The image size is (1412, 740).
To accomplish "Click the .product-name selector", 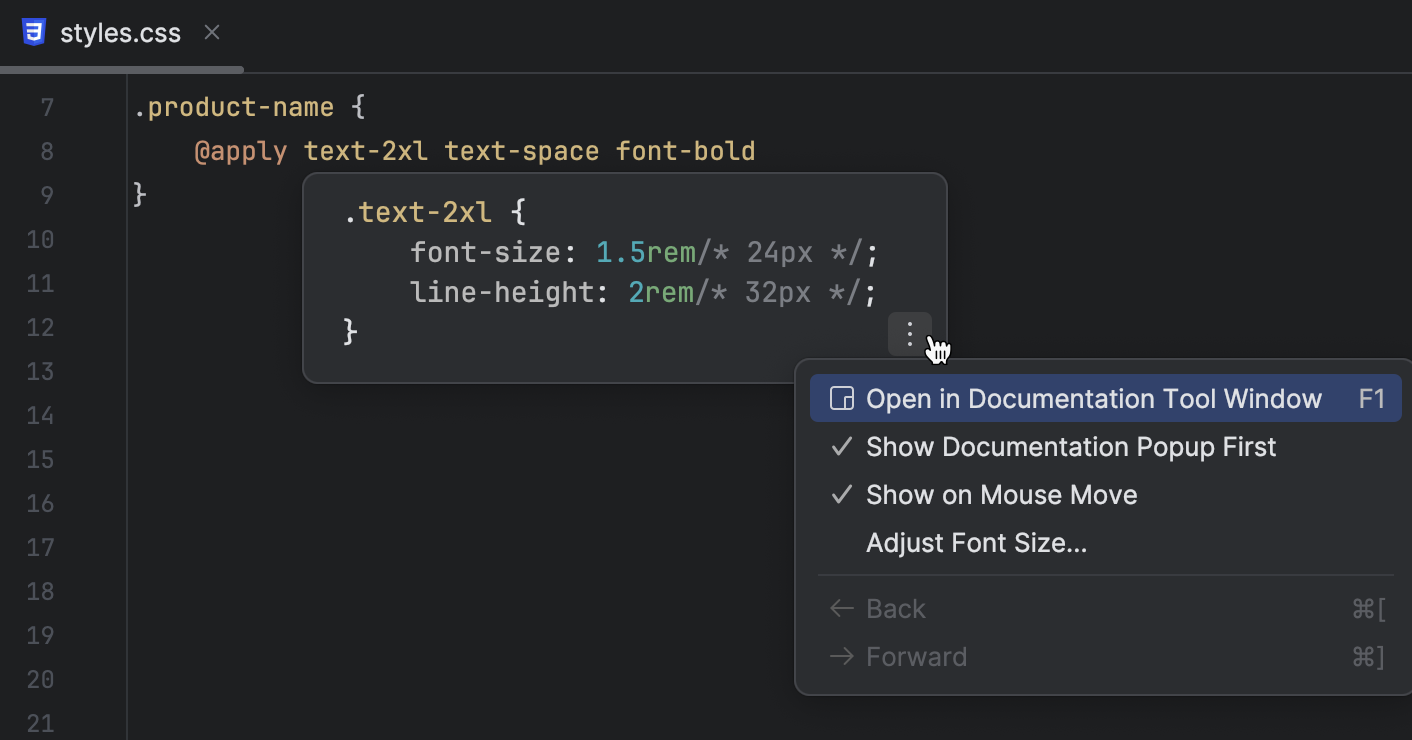I will (234, 107).
